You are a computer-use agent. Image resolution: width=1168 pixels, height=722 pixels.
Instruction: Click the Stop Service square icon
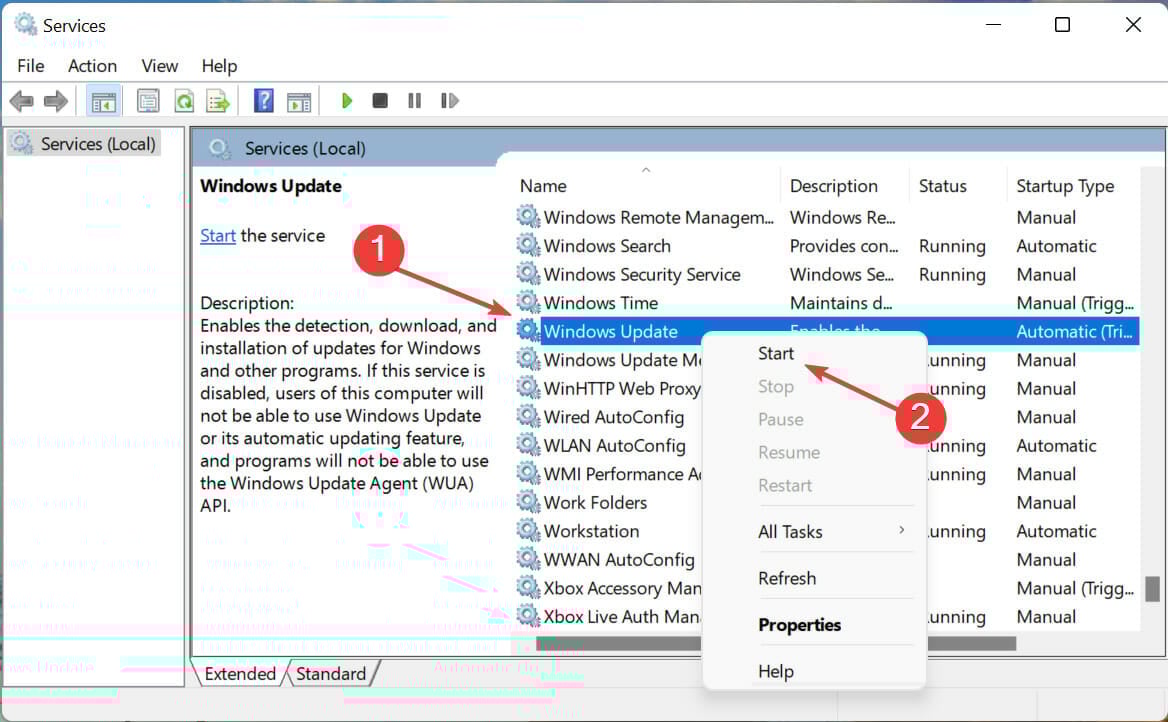(380, 100)
